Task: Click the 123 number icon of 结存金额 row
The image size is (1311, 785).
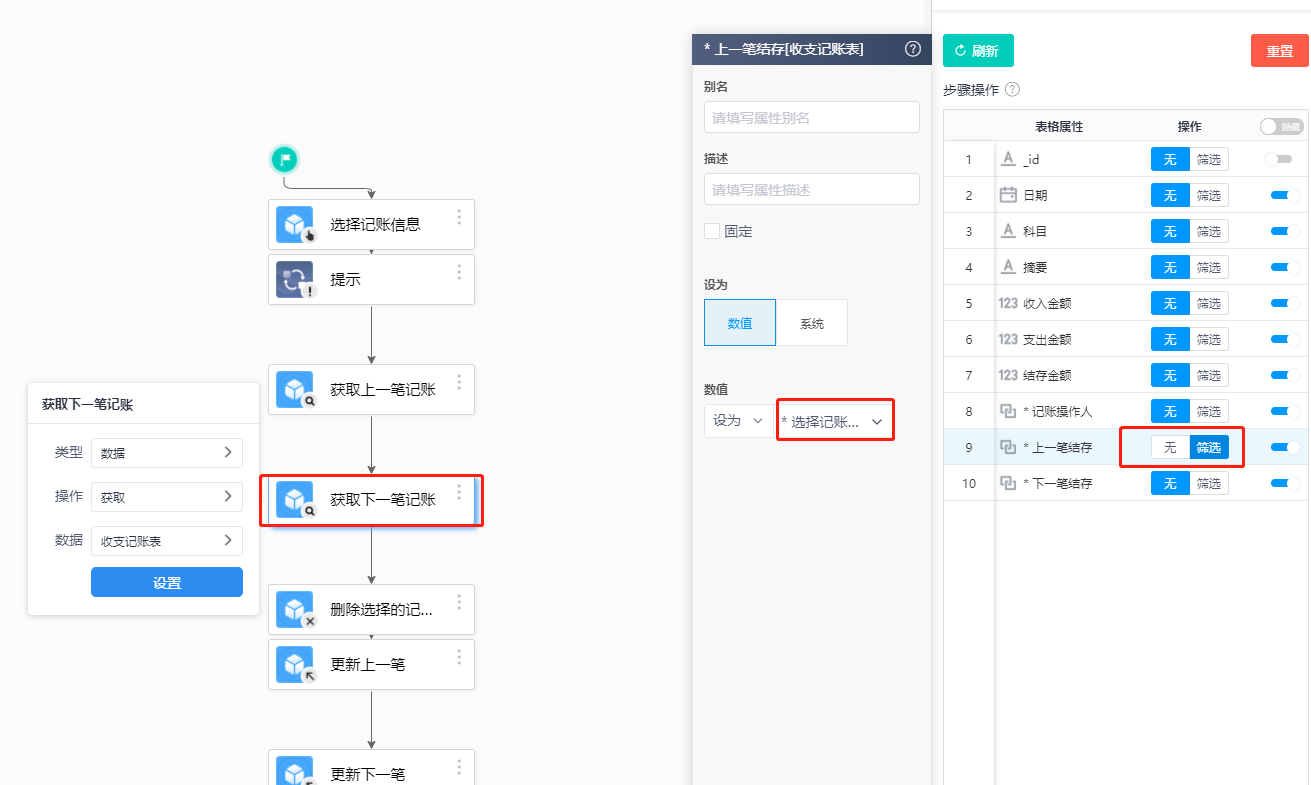Action: click(1008, 375)
